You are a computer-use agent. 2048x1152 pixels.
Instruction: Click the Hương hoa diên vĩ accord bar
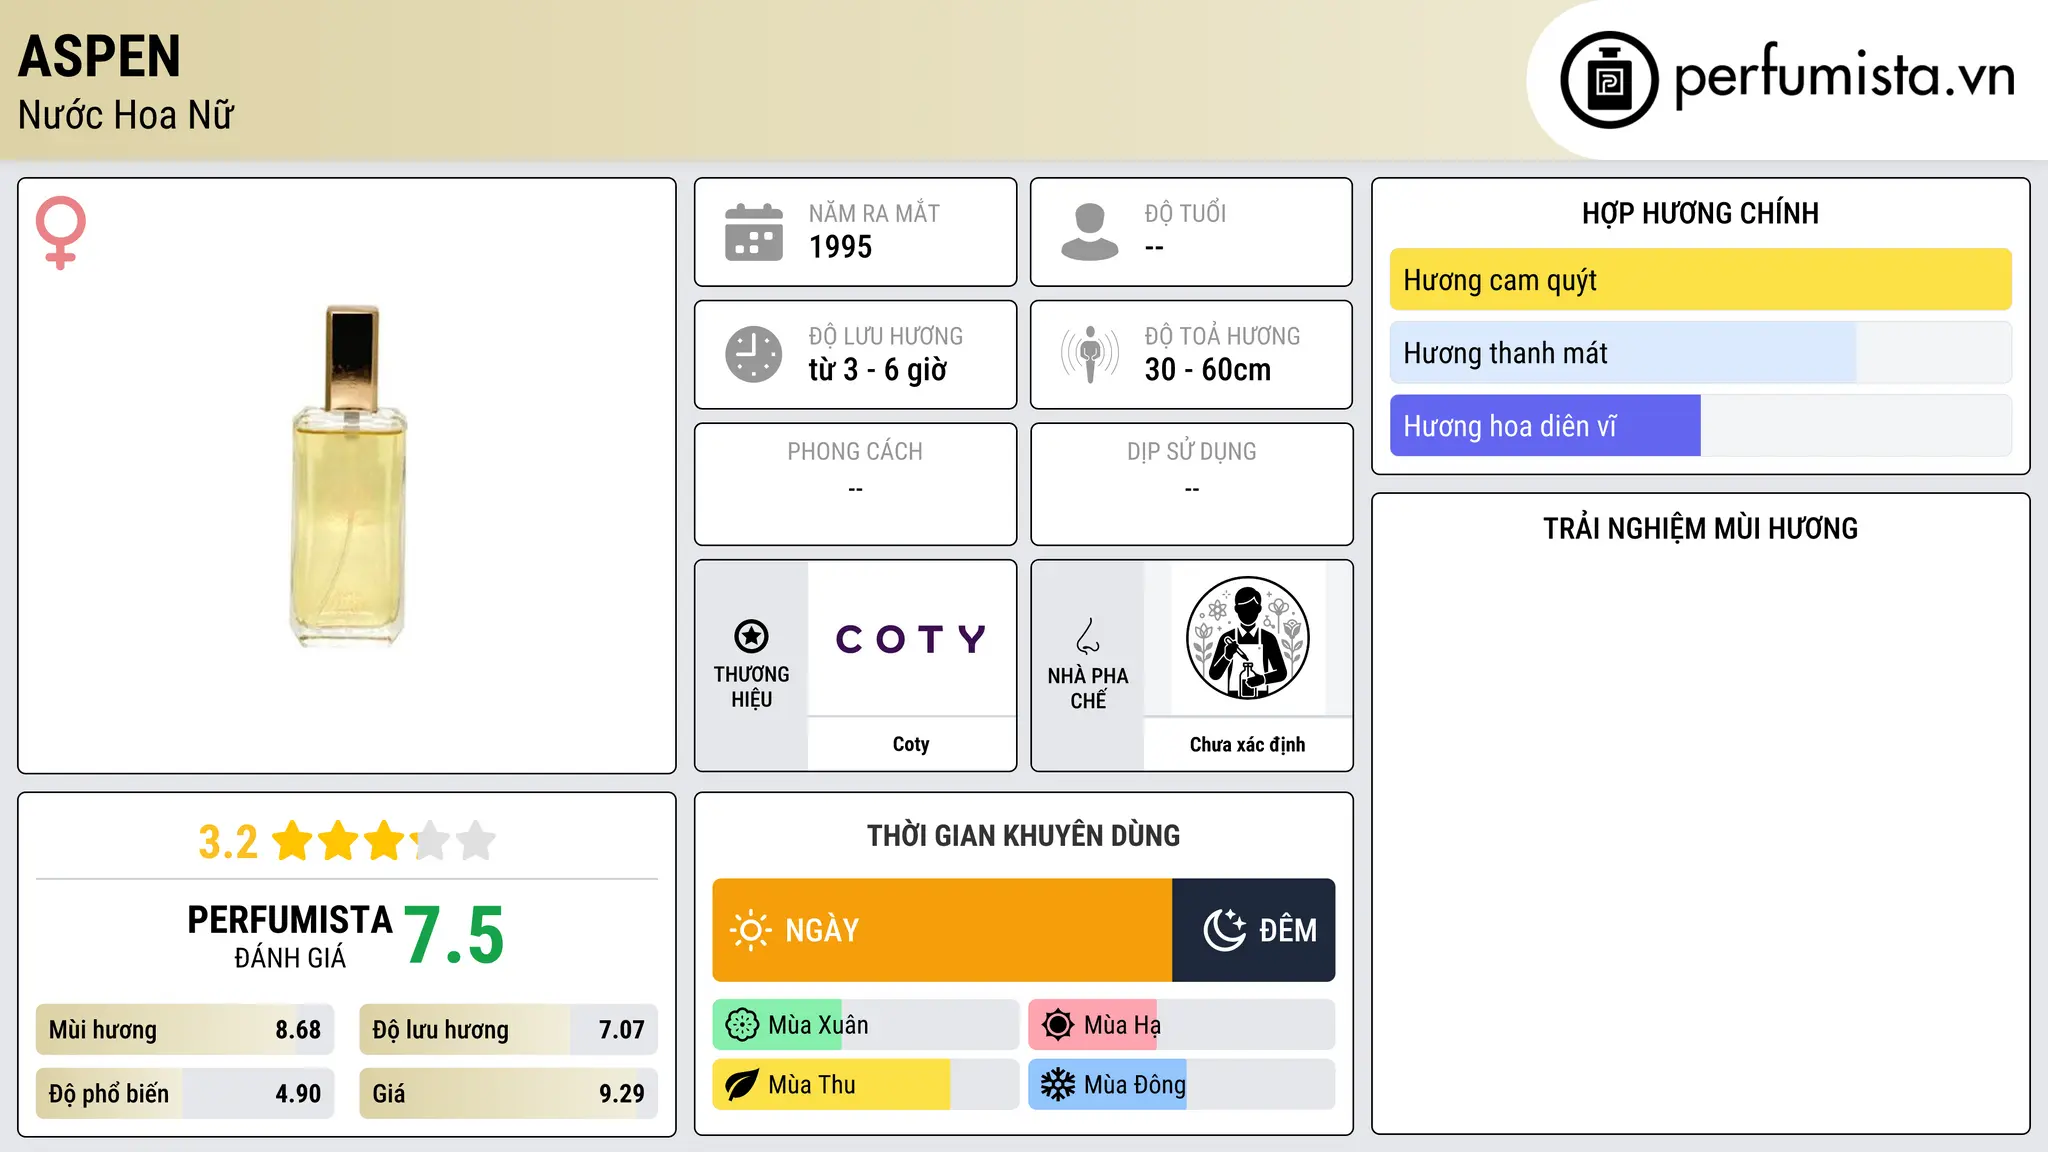tap(1700, 426)
